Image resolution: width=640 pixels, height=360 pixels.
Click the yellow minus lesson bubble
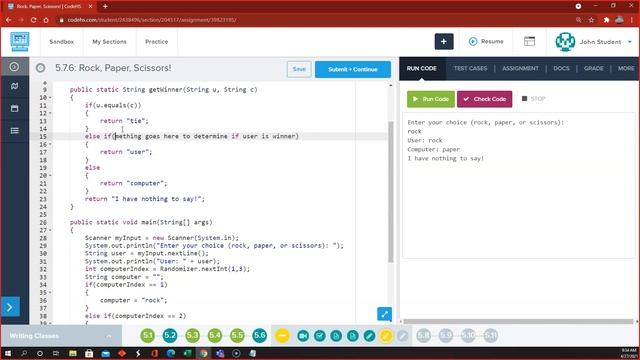(282, 336)
